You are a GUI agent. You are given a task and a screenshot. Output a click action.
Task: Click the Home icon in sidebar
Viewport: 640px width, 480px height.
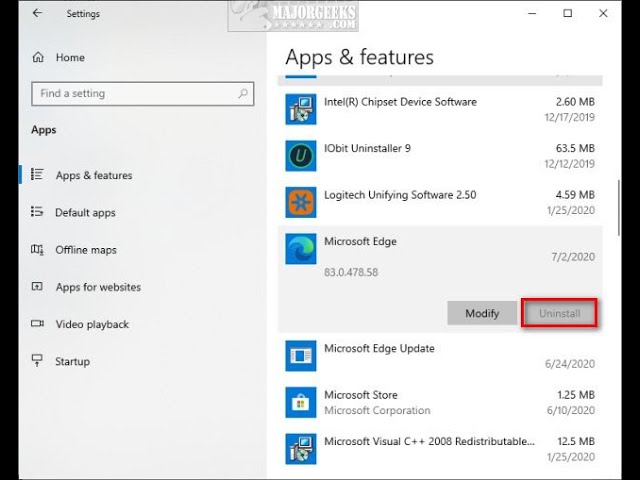[38, 58]
